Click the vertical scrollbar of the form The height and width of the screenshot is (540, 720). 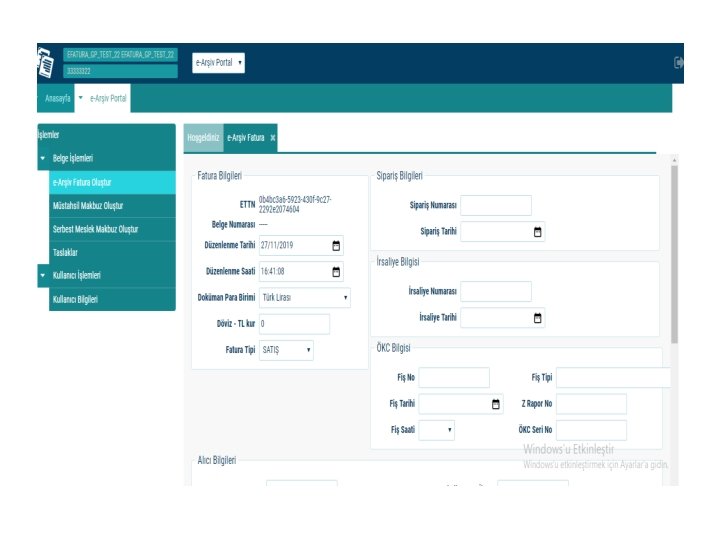[x=674, y=254]
